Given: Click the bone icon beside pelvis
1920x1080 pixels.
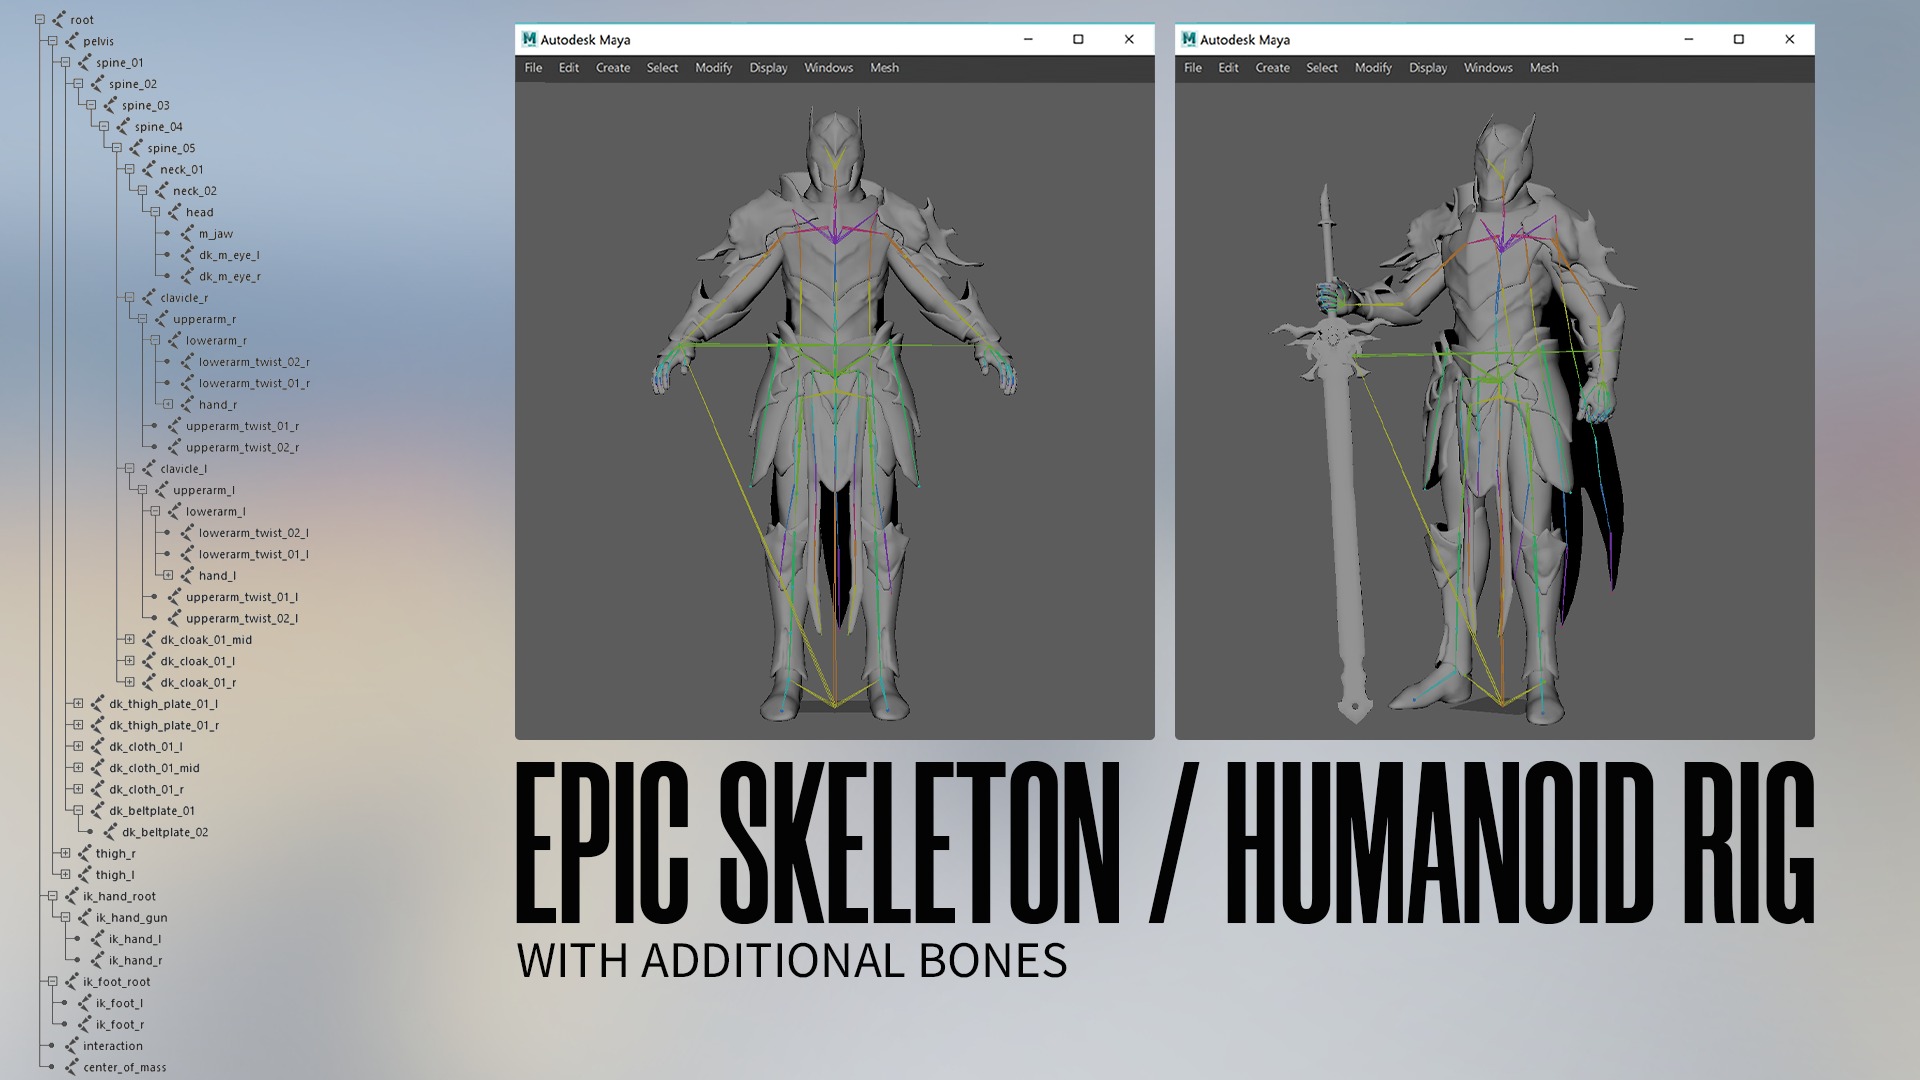Looking at the screenshot, I should tap(72, 41).
